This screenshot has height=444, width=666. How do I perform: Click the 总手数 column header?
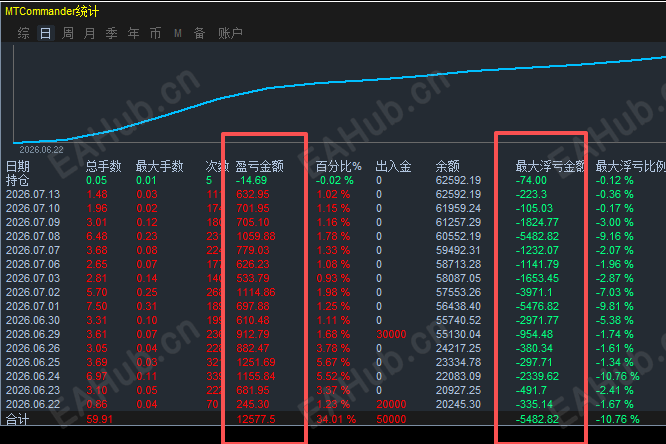click(x=103, y=166)
